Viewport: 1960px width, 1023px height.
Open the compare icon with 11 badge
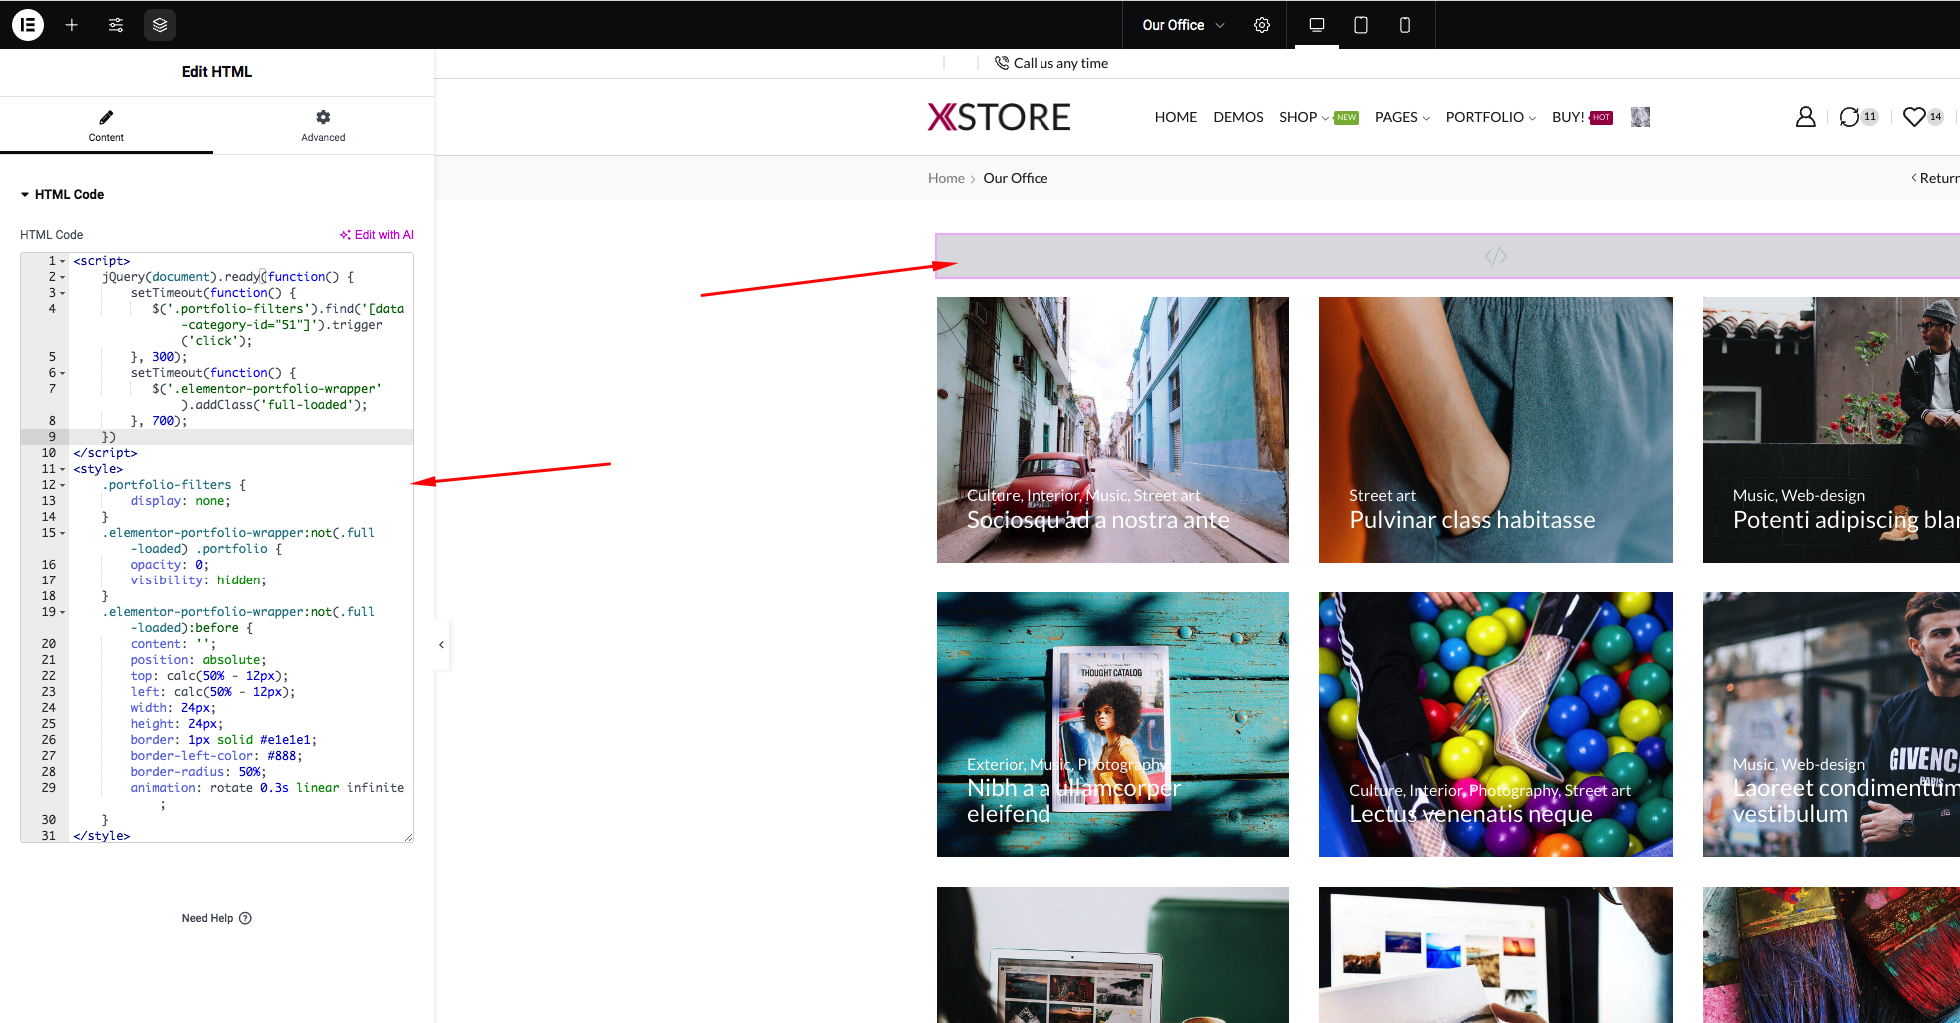pyautogui.click(x=1858, y=117)
